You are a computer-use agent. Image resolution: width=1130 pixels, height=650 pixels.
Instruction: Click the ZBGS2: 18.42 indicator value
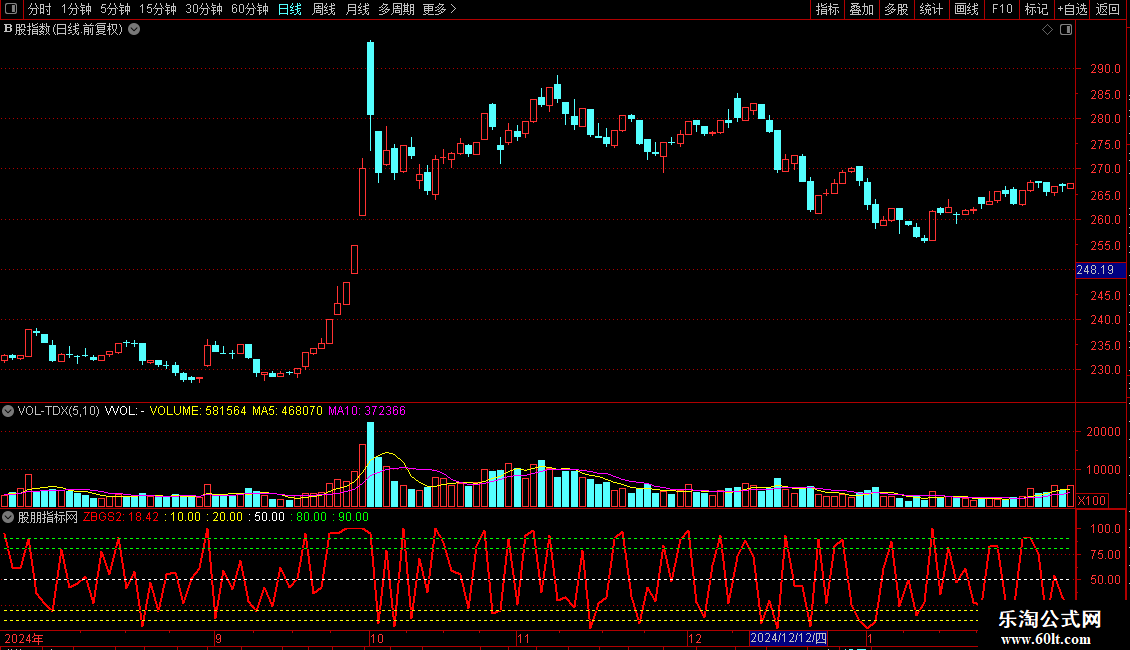click(121, 517)
